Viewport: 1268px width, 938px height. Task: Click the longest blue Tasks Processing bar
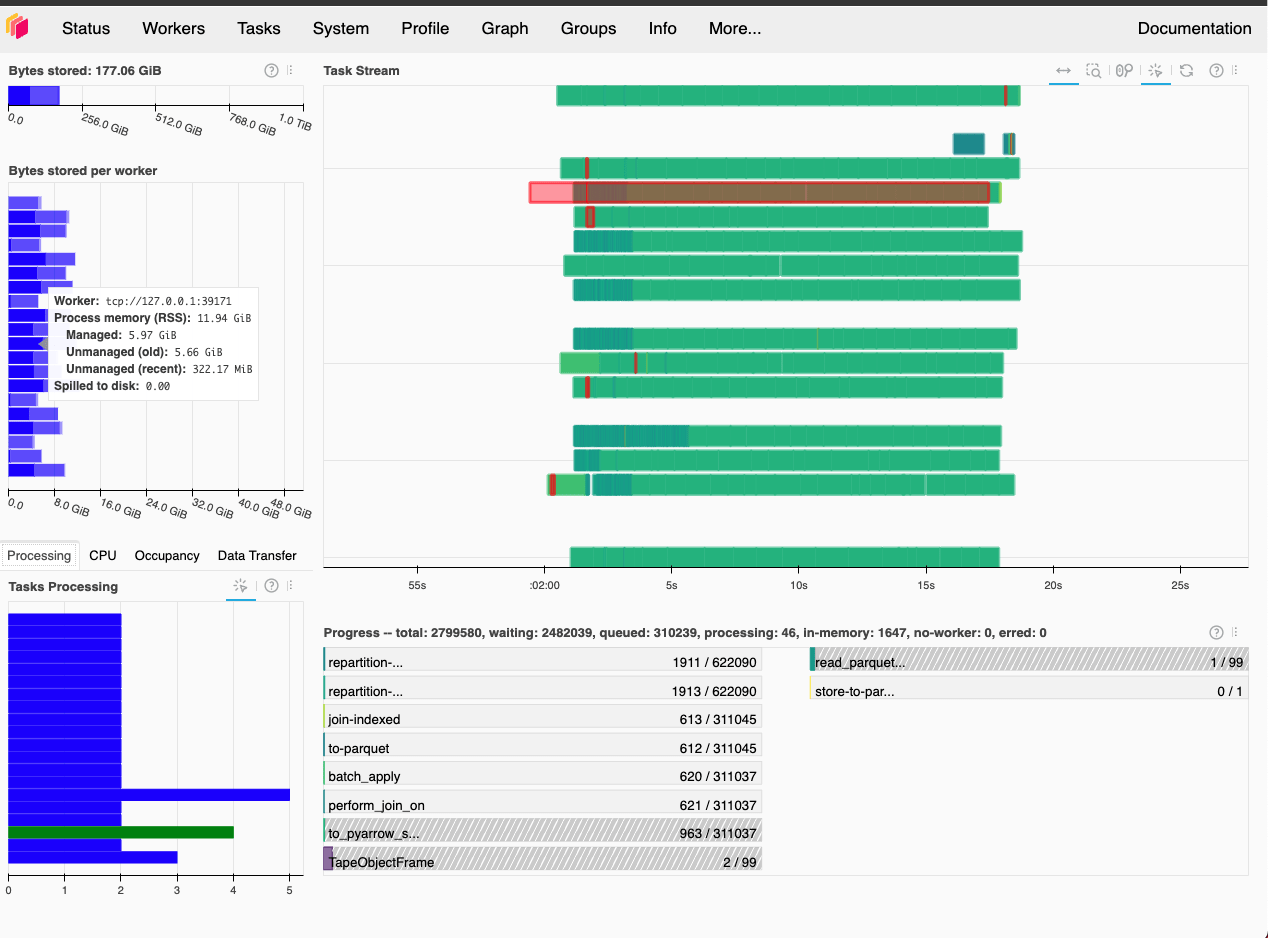[149, 795]
